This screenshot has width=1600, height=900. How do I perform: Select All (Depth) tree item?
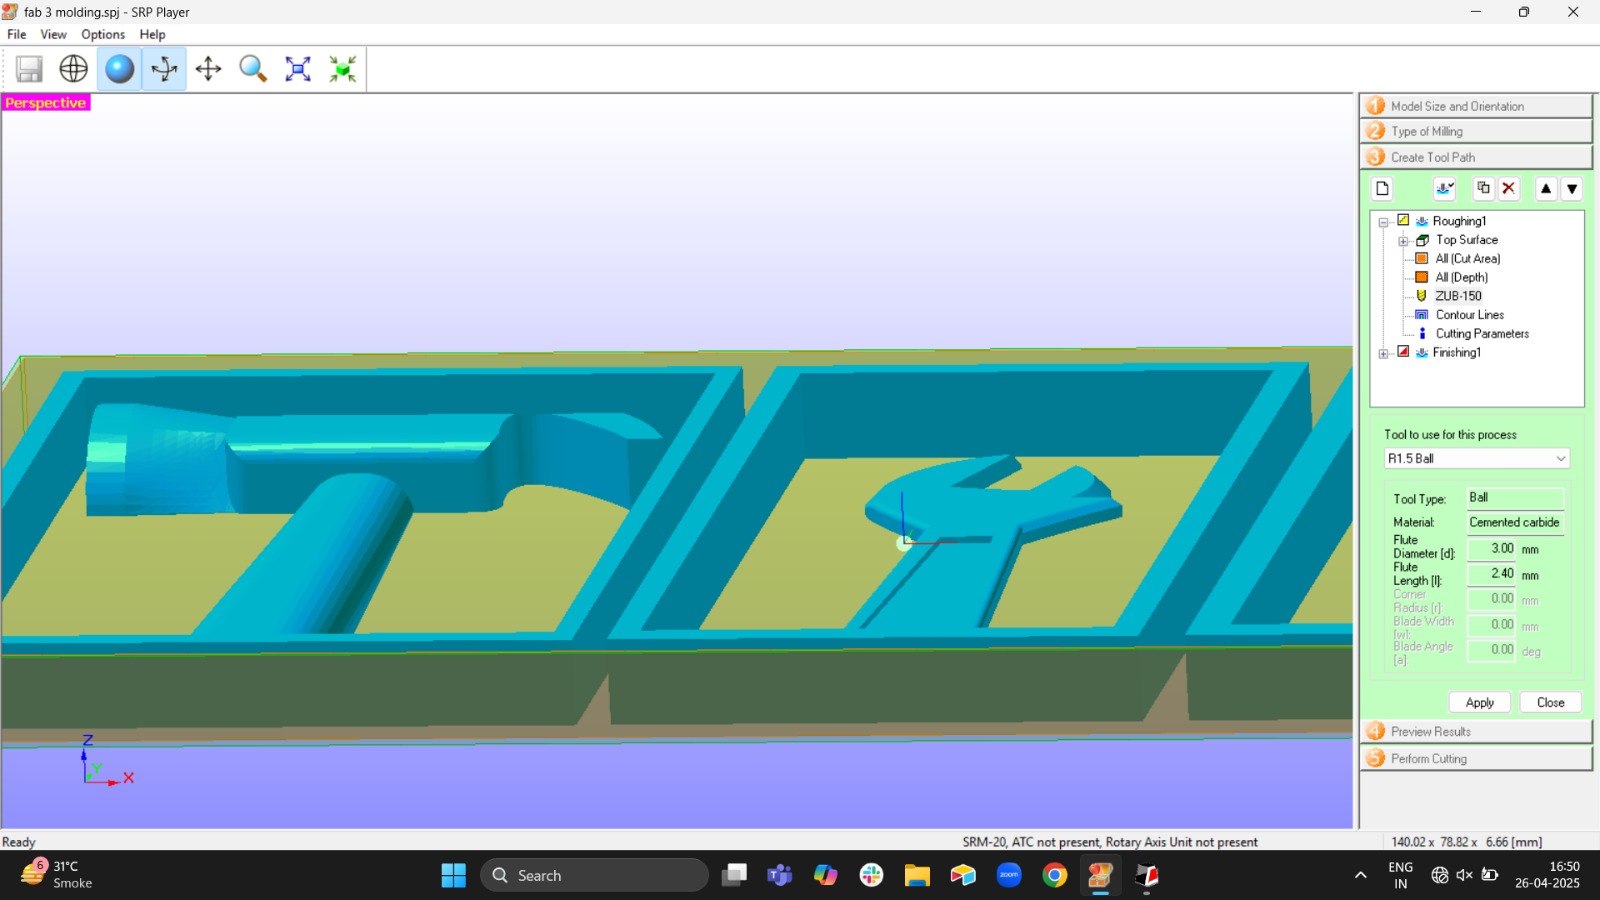coord(1462,277)
